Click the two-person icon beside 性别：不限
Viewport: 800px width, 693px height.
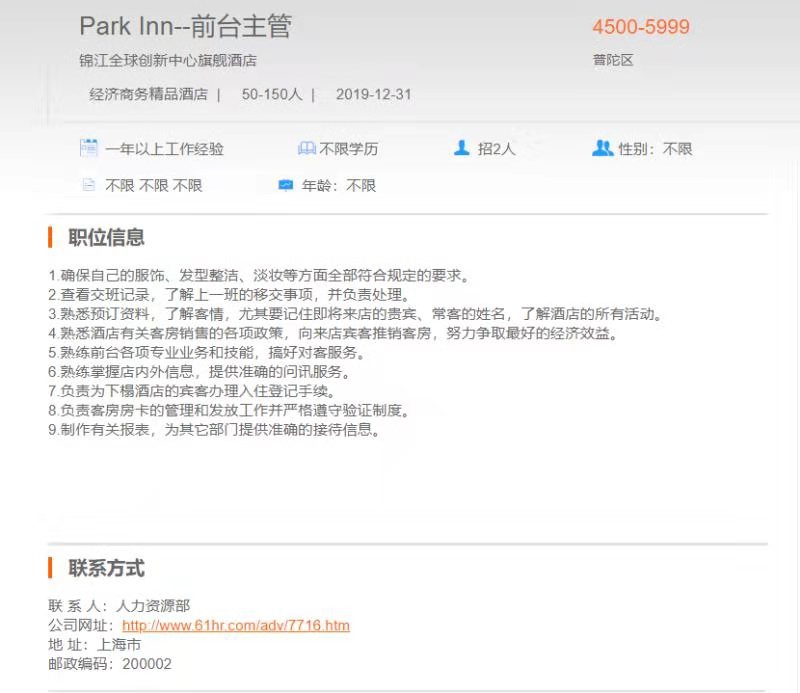coord(602,148)
